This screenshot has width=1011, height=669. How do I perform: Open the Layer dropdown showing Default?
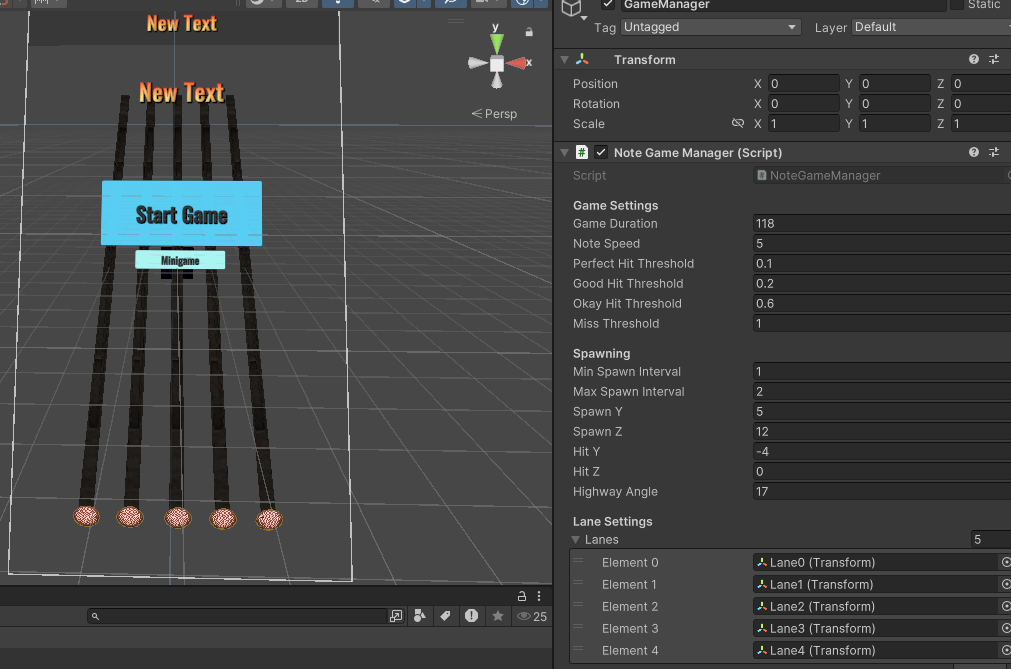(931, 27)
